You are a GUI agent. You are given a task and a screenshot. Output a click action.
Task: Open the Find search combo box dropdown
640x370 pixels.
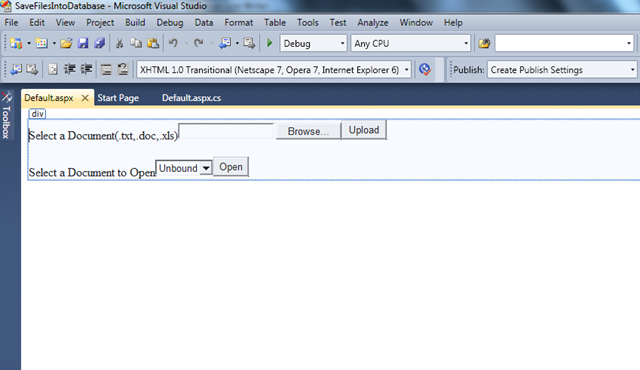[629, 44]
